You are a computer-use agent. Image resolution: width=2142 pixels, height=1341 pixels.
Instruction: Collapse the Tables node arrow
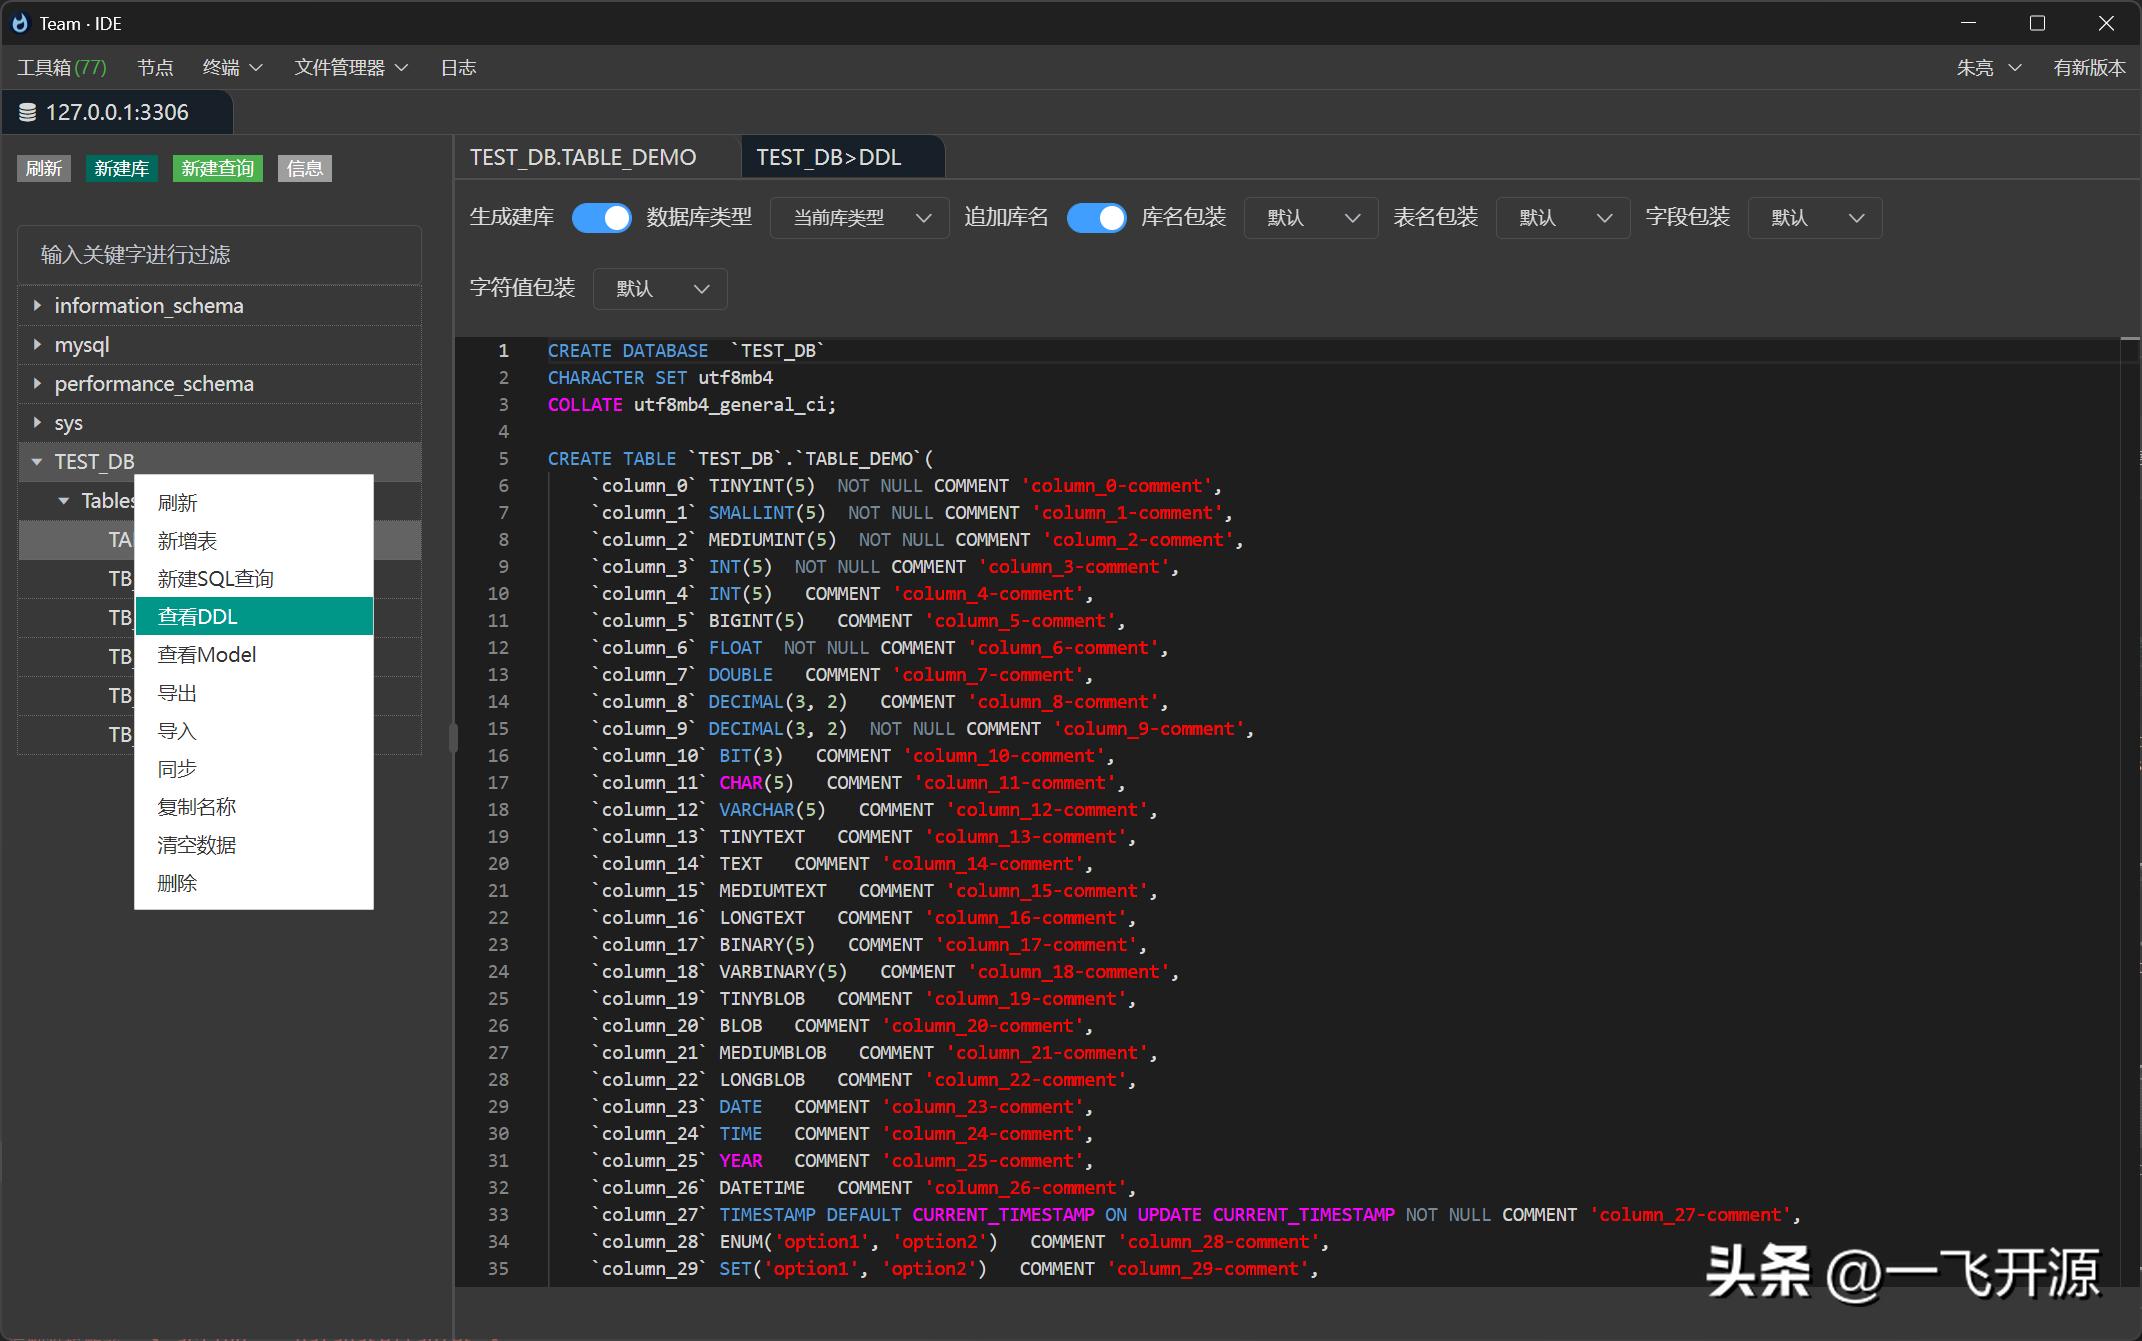click(x=64, y=500)
